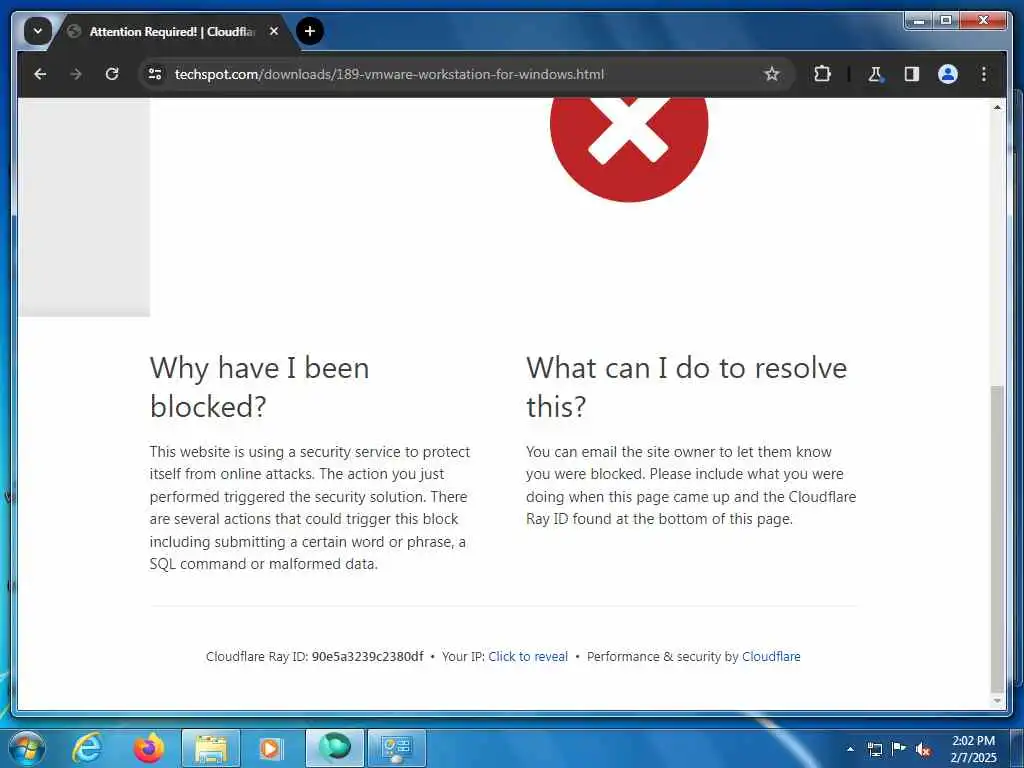Open the muted volume tray icon
Viewport: 1024px width, 768px height.
[923, 749]
